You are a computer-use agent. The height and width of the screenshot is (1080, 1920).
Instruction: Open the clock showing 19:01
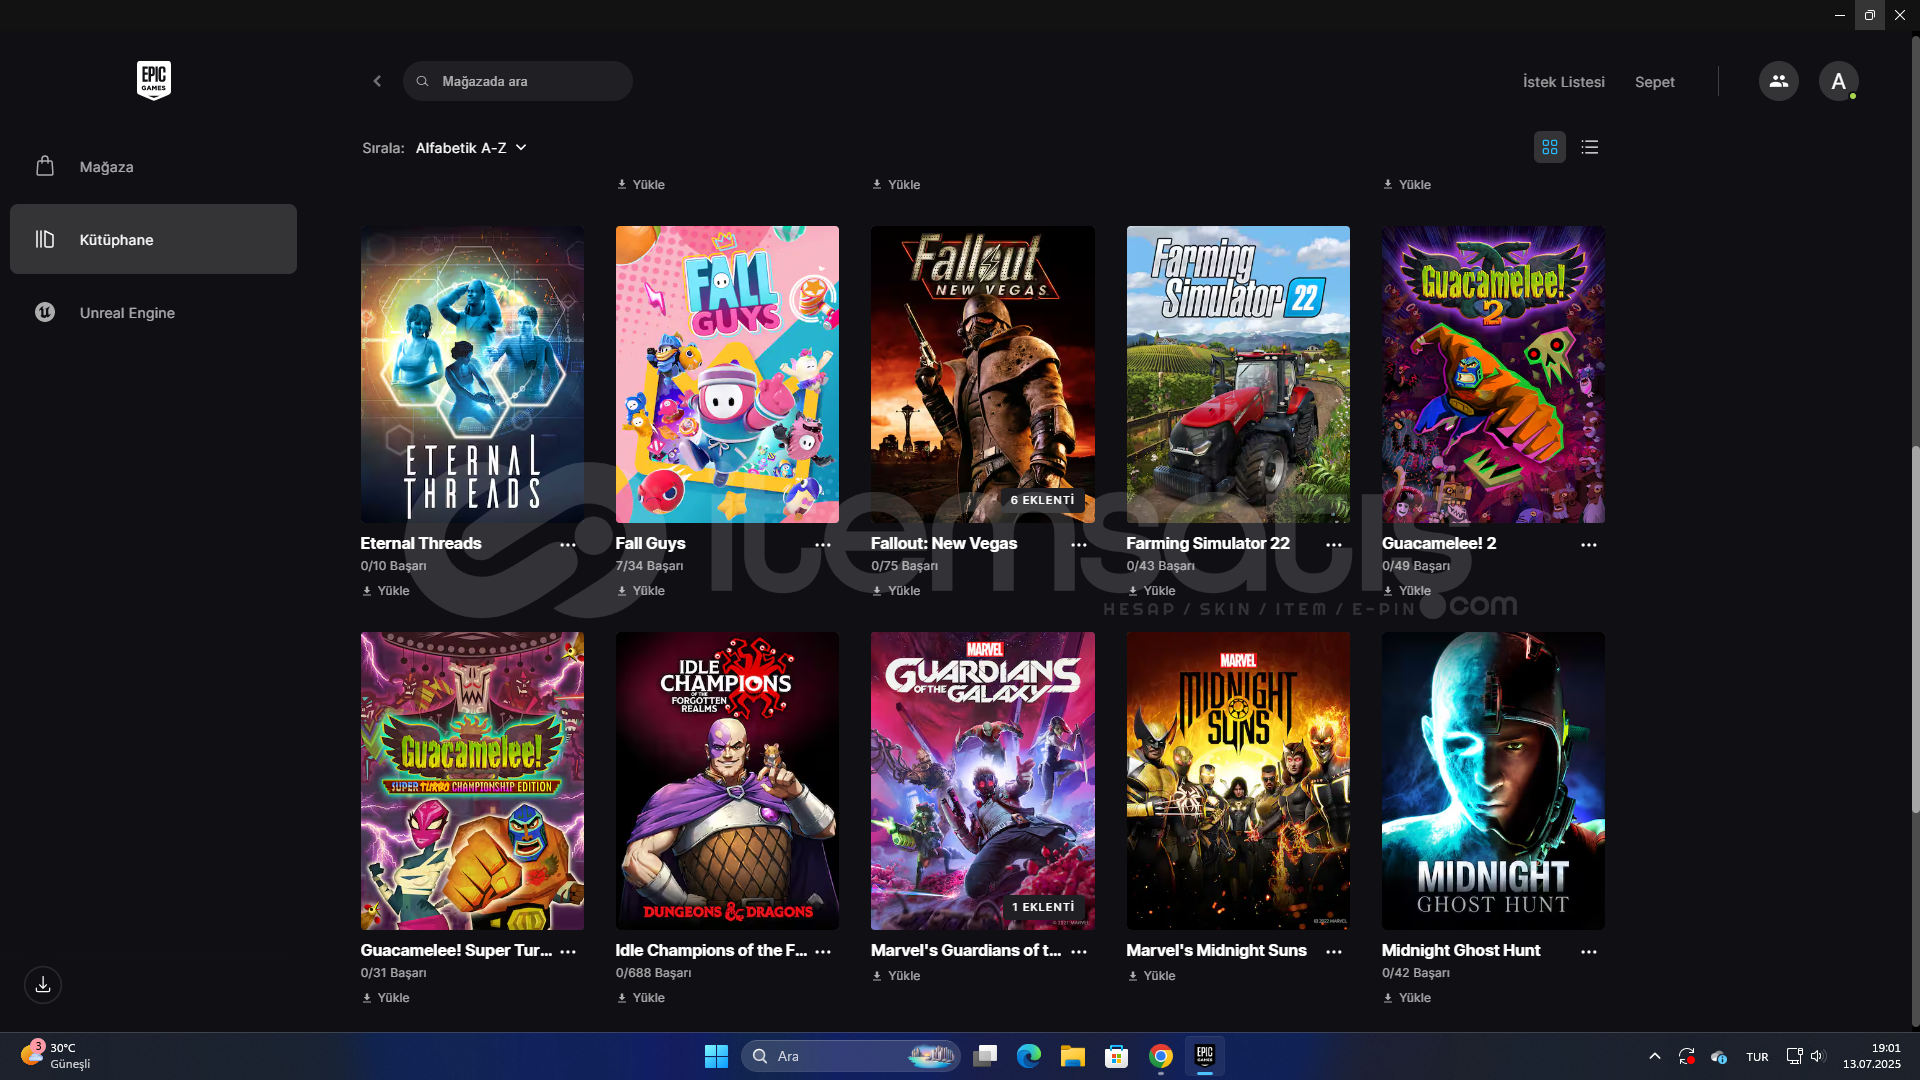(1872, 1056)
